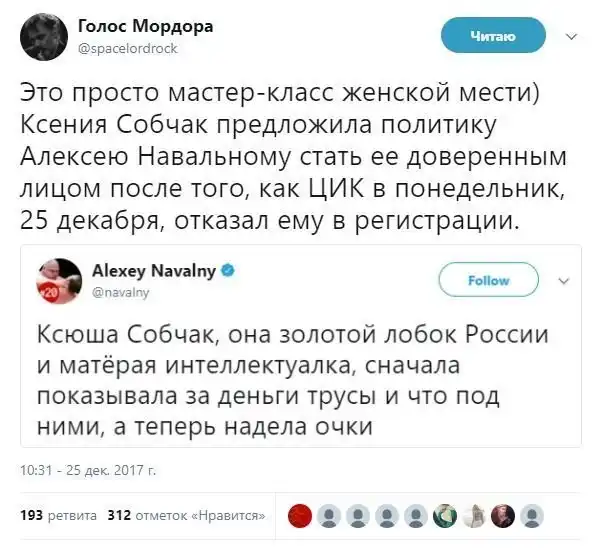Screen dimensions: 611x550
Task: Open the Alexey Navalny name link
Action: [x=155, y=271]
